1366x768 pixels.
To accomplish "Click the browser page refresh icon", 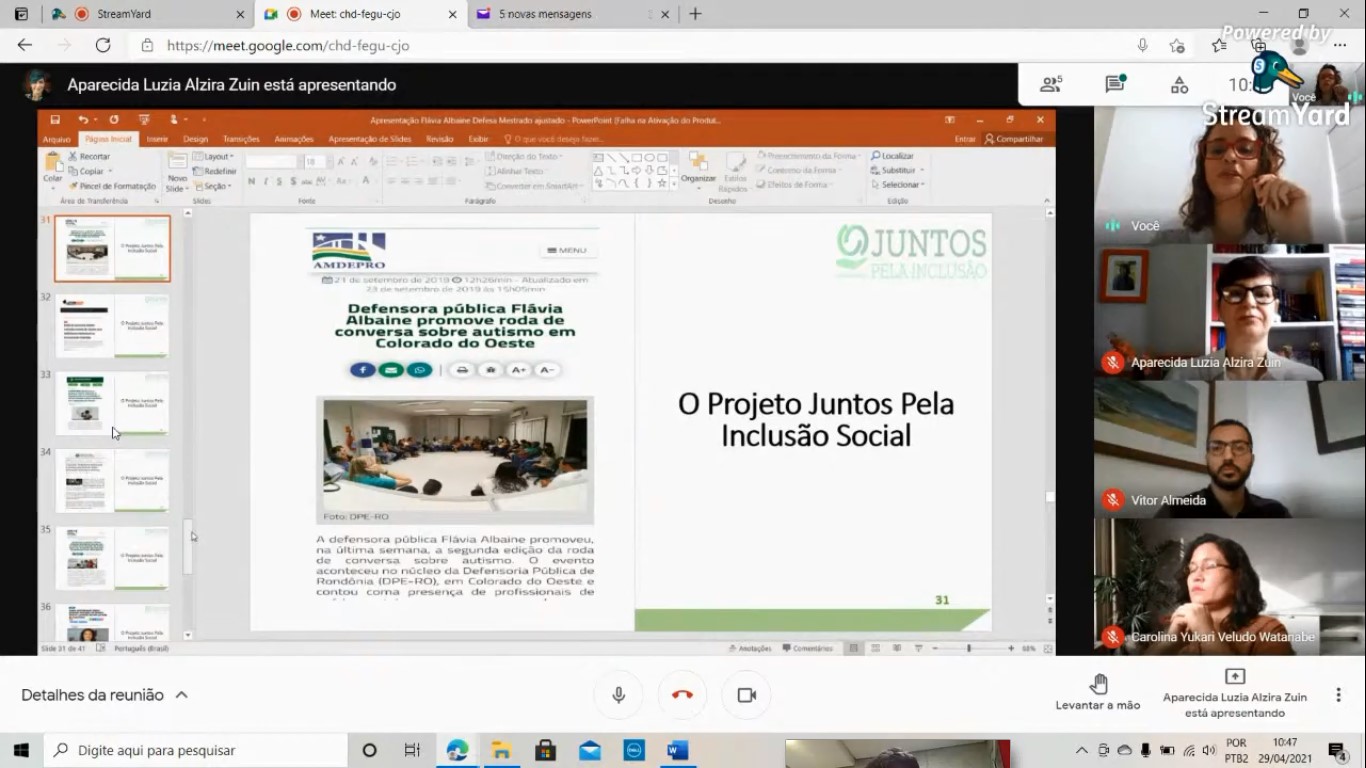I will click(x=103, y=45).
